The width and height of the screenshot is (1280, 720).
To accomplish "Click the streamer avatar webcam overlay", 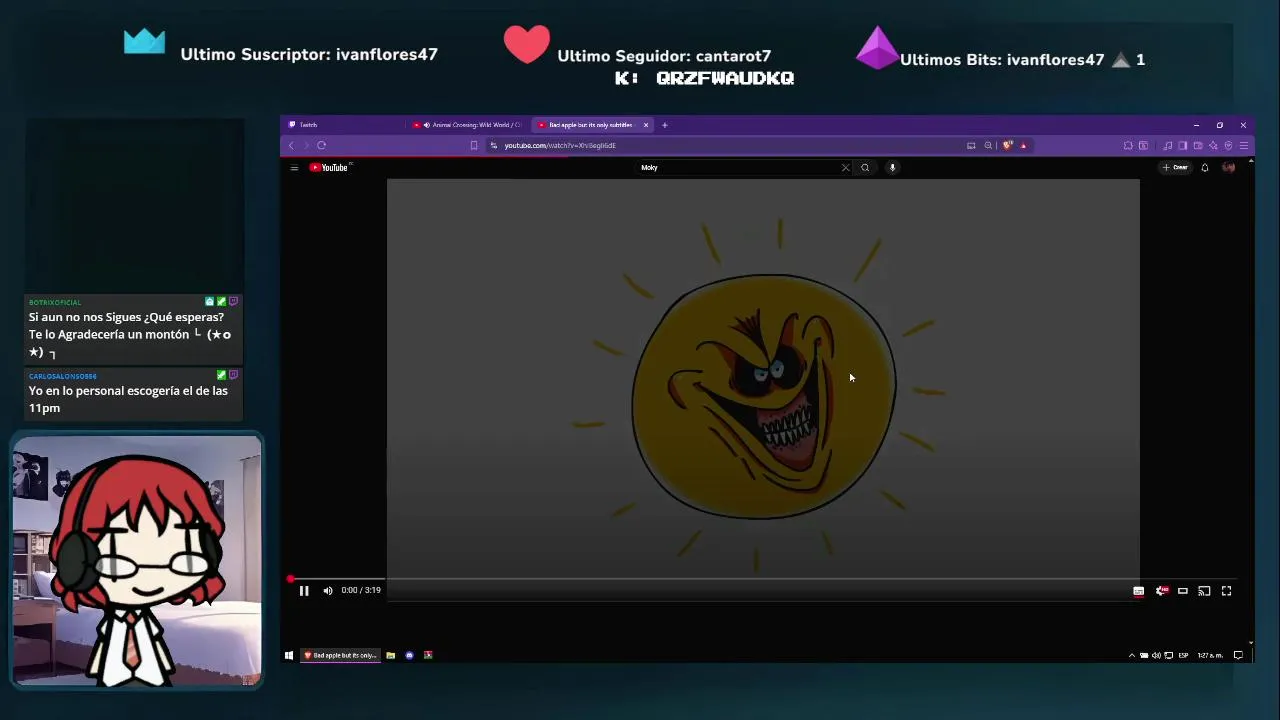I will coord(137,561).
